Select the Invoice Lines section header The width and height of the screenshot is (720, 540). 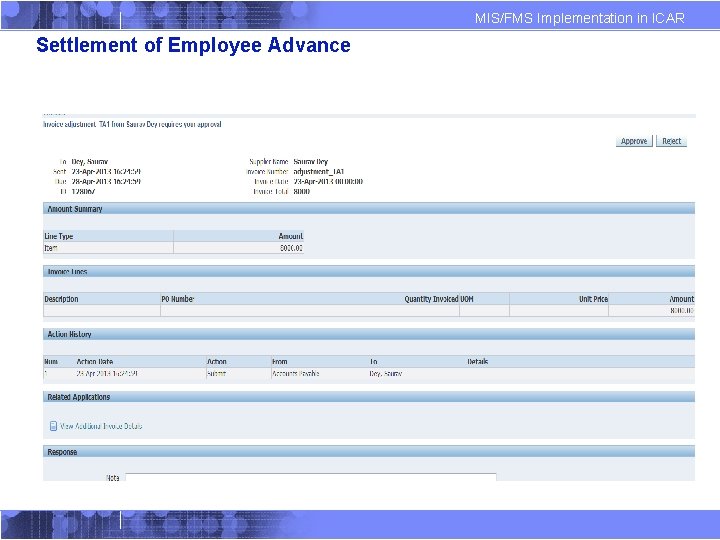369,271
